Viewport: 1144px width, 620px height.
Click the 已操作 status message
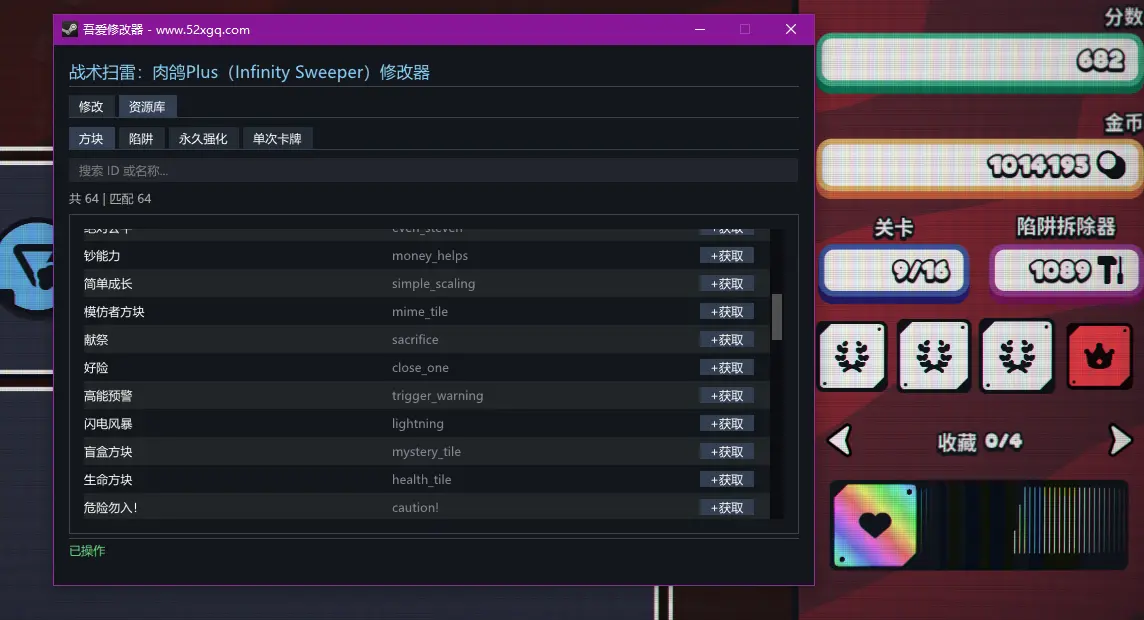pyautogui.click(x=87, y=551)
